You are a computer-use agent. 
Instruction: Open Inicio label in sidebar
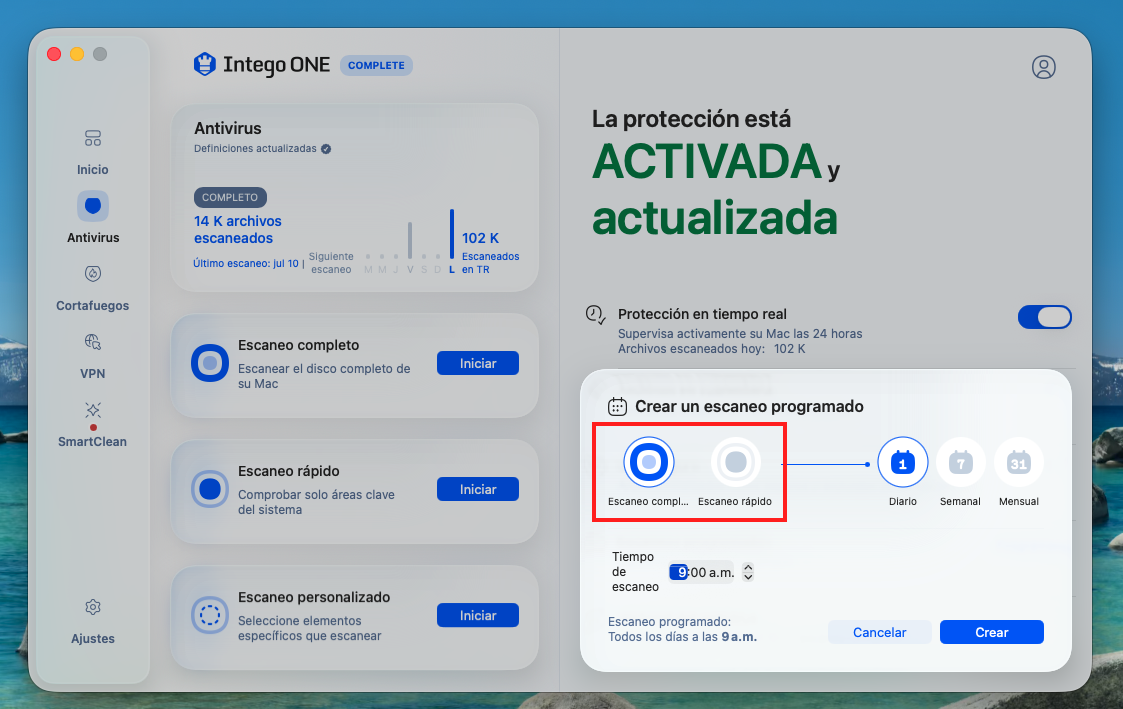pyautogui.click(x=92, y=170)
